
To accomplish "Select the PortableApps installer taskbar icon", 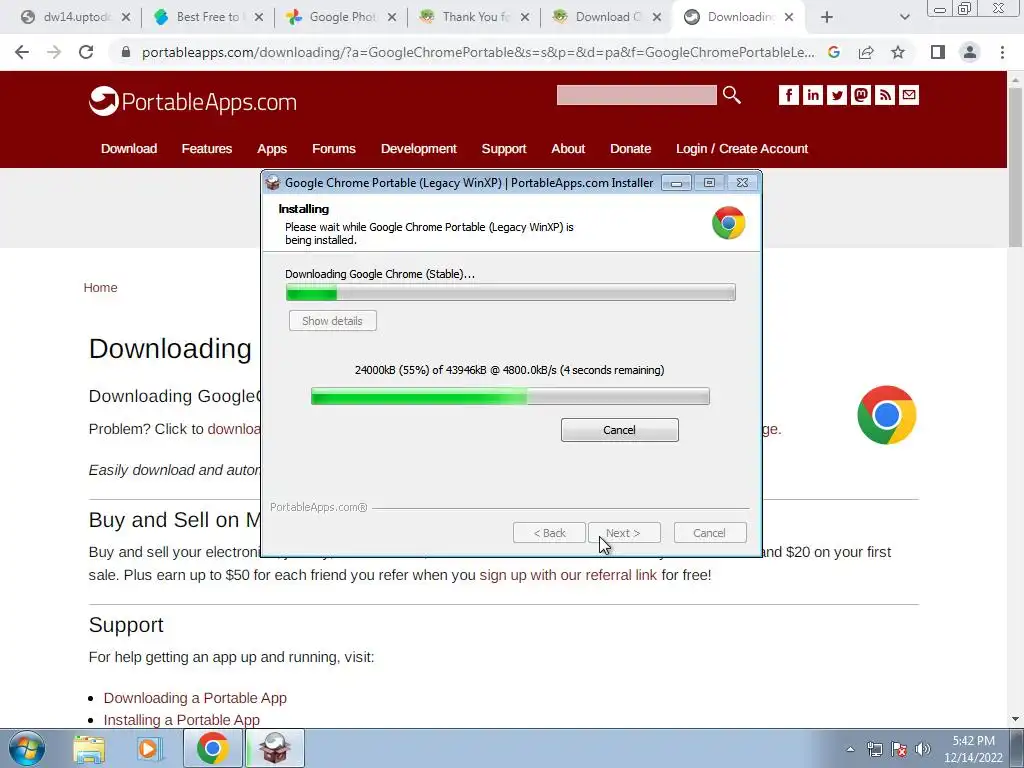I will tap(275, 748).
